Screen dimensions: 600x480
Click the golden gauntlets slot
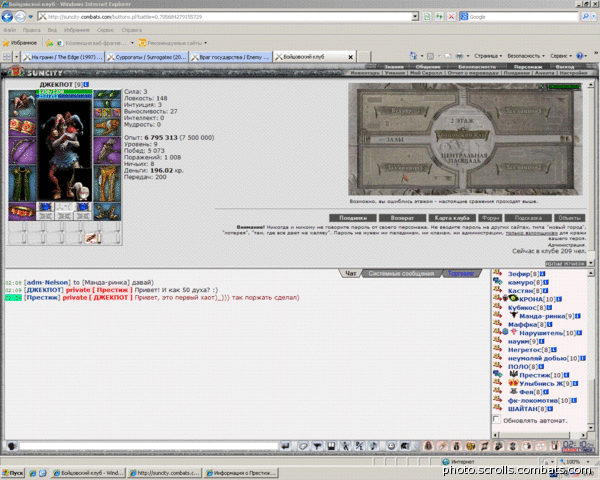coord(107,127)
